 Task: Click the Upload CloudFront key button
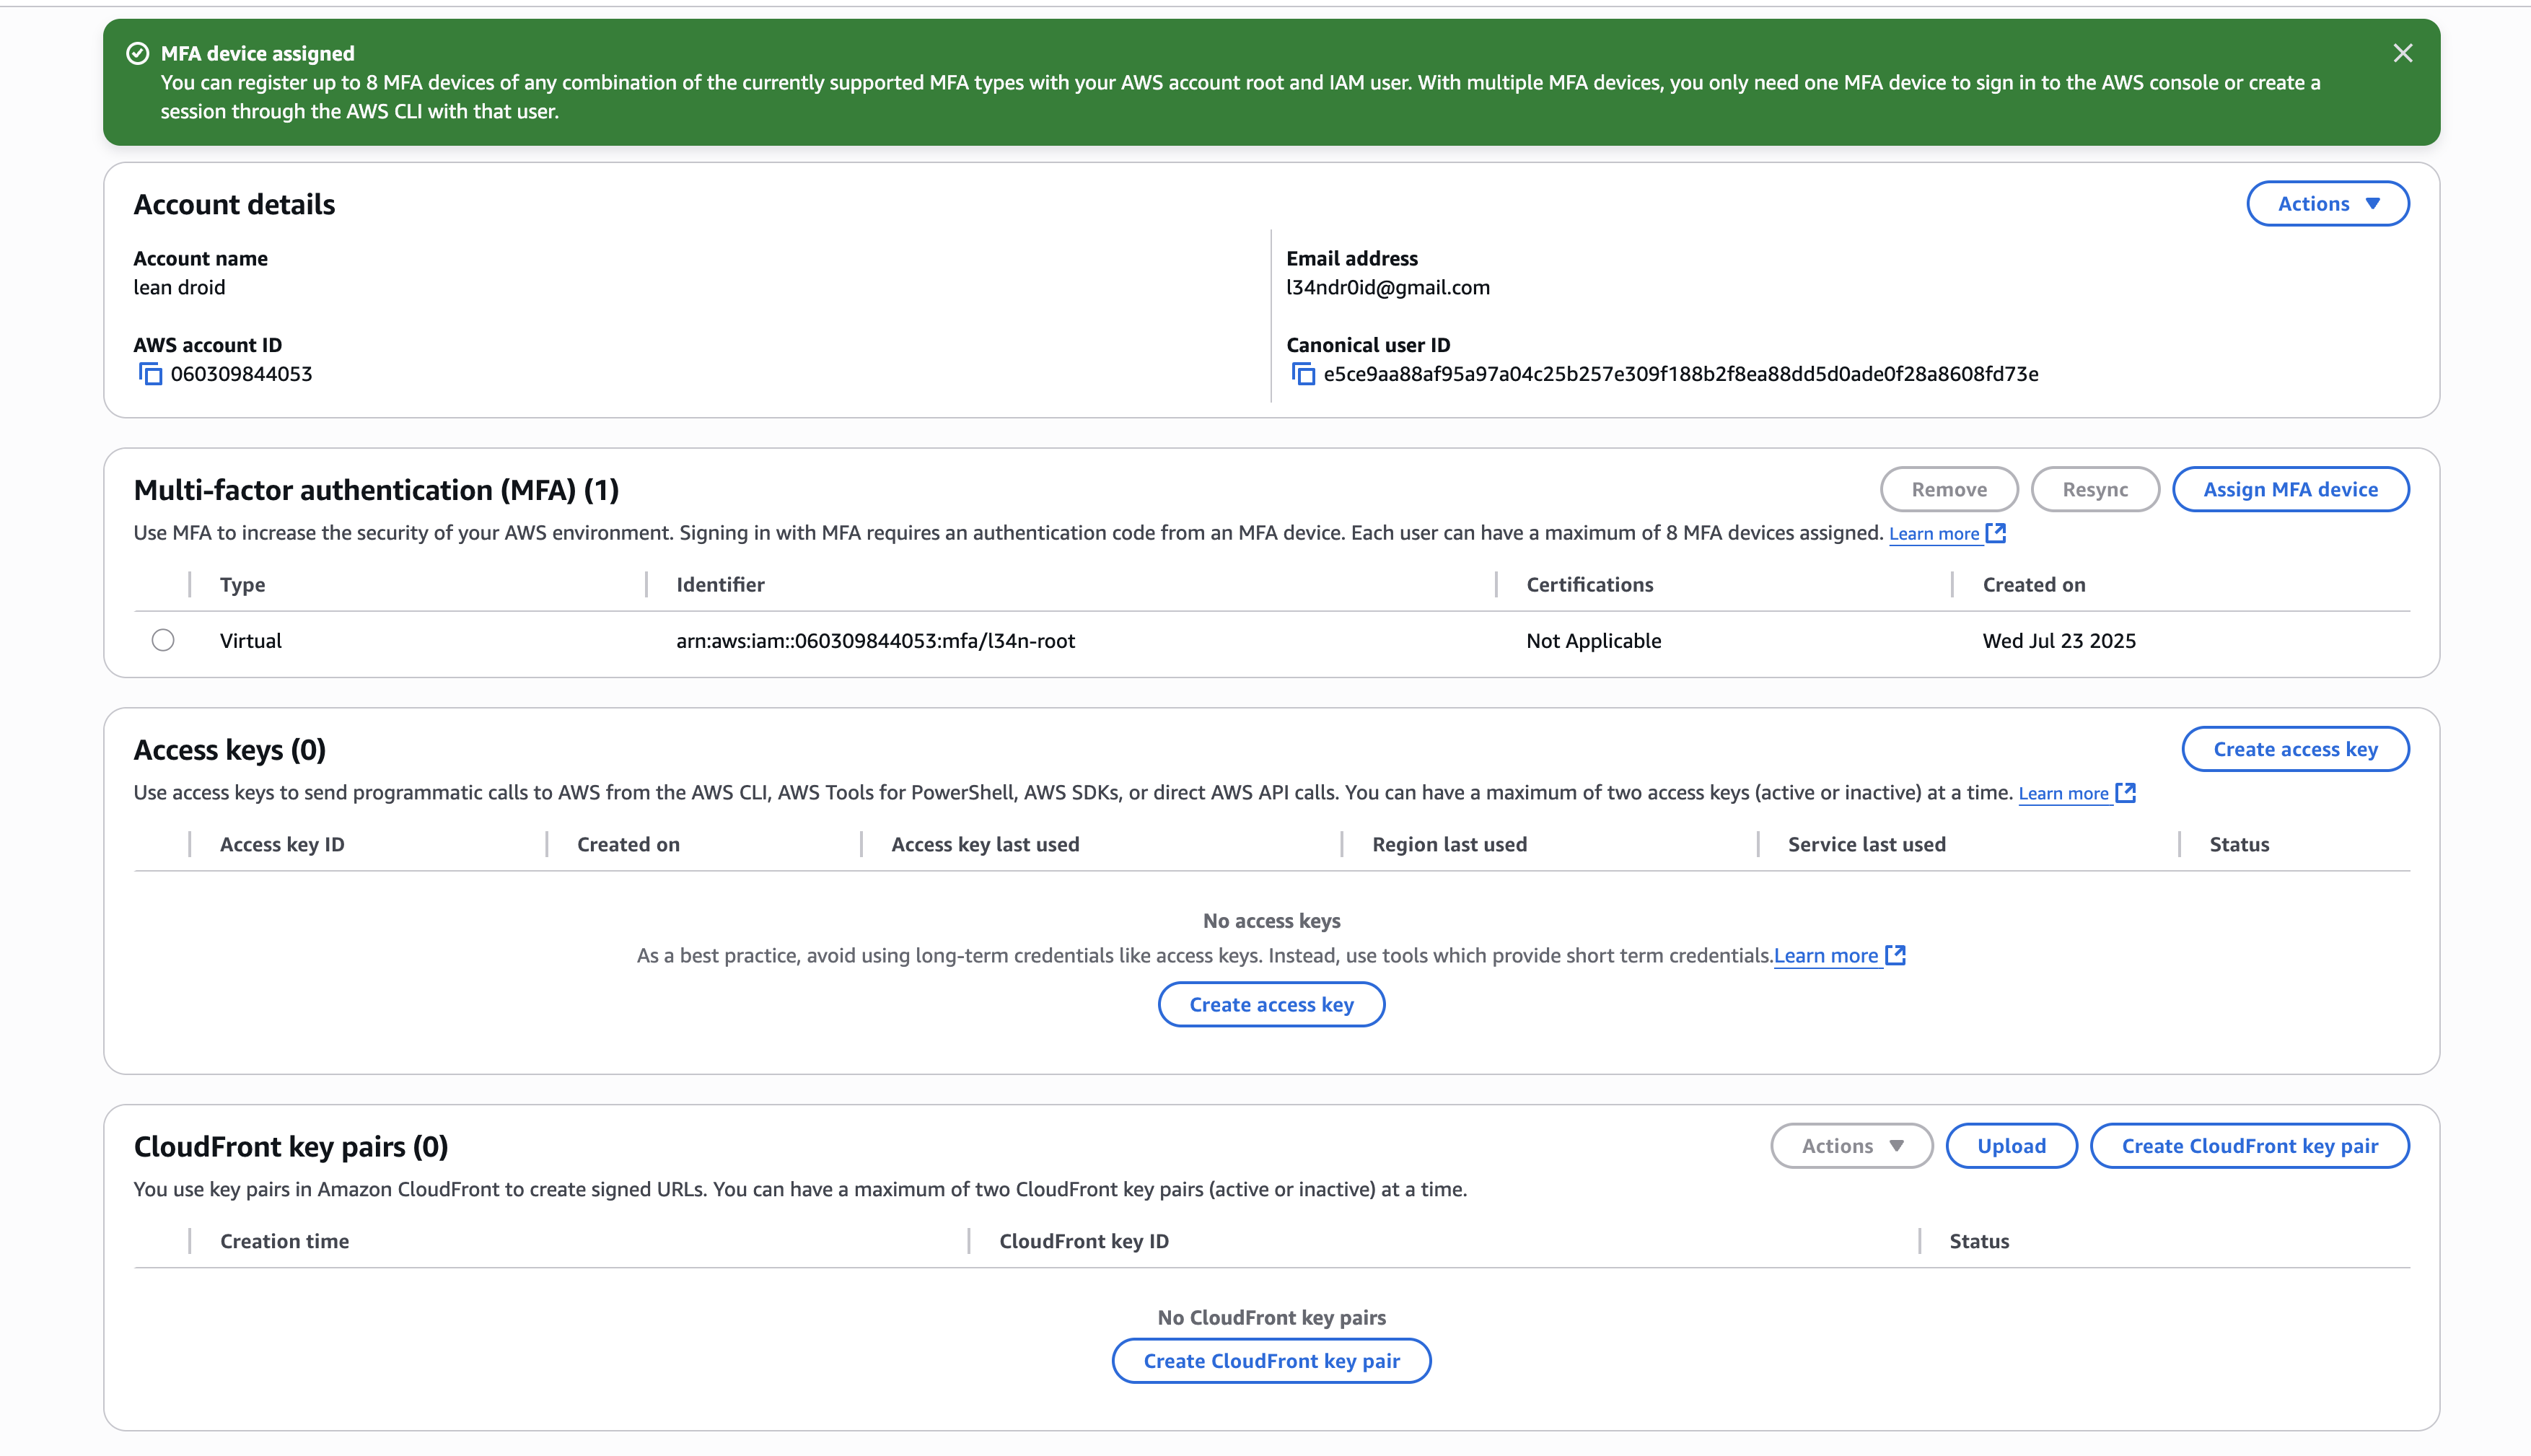2011,1146
